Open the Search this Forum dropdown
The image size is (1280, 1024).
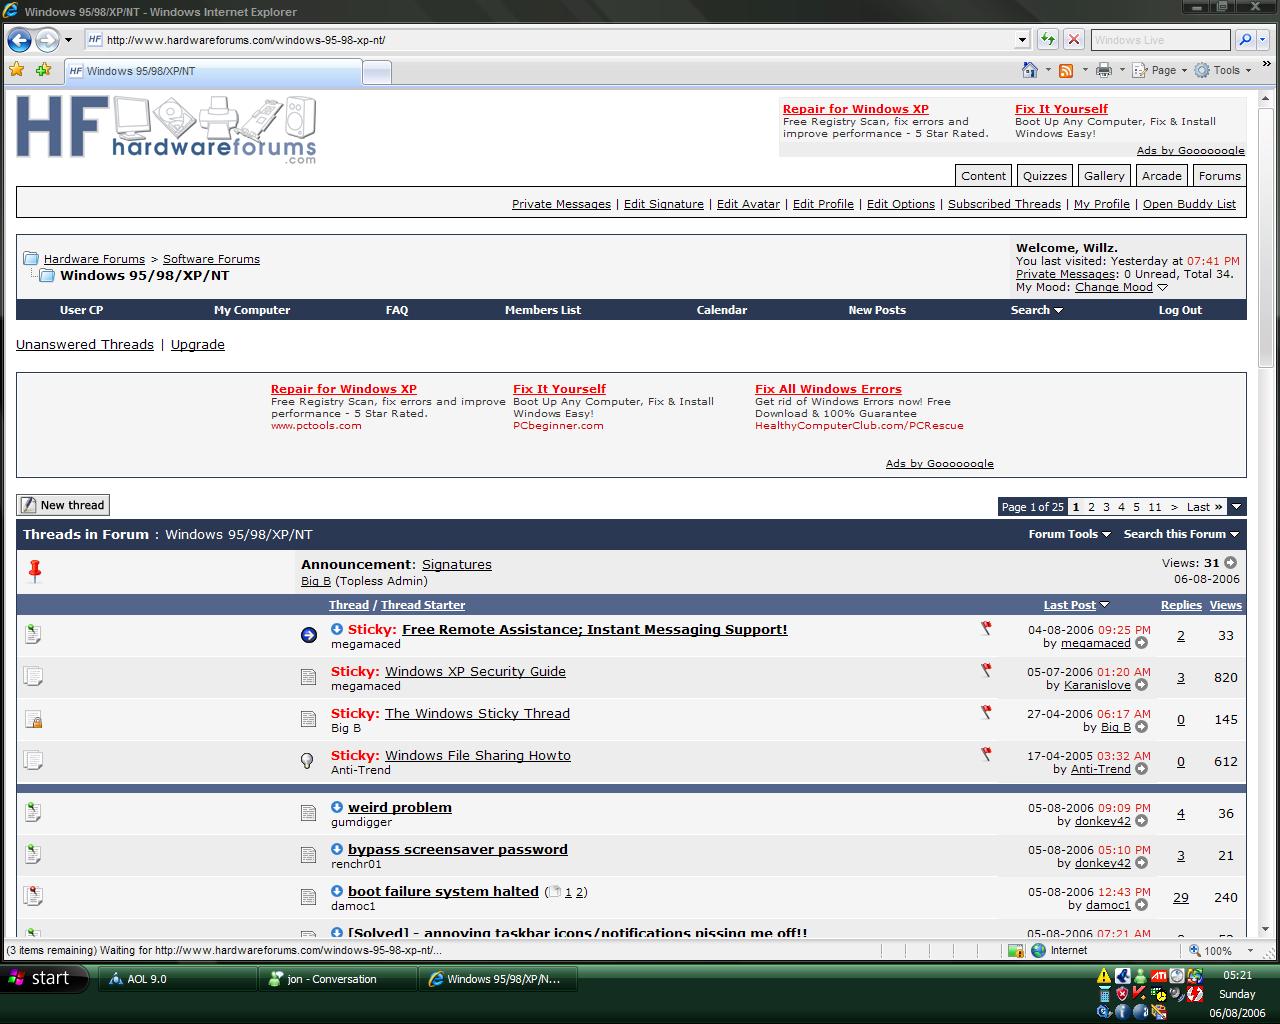click(1181, 534)
